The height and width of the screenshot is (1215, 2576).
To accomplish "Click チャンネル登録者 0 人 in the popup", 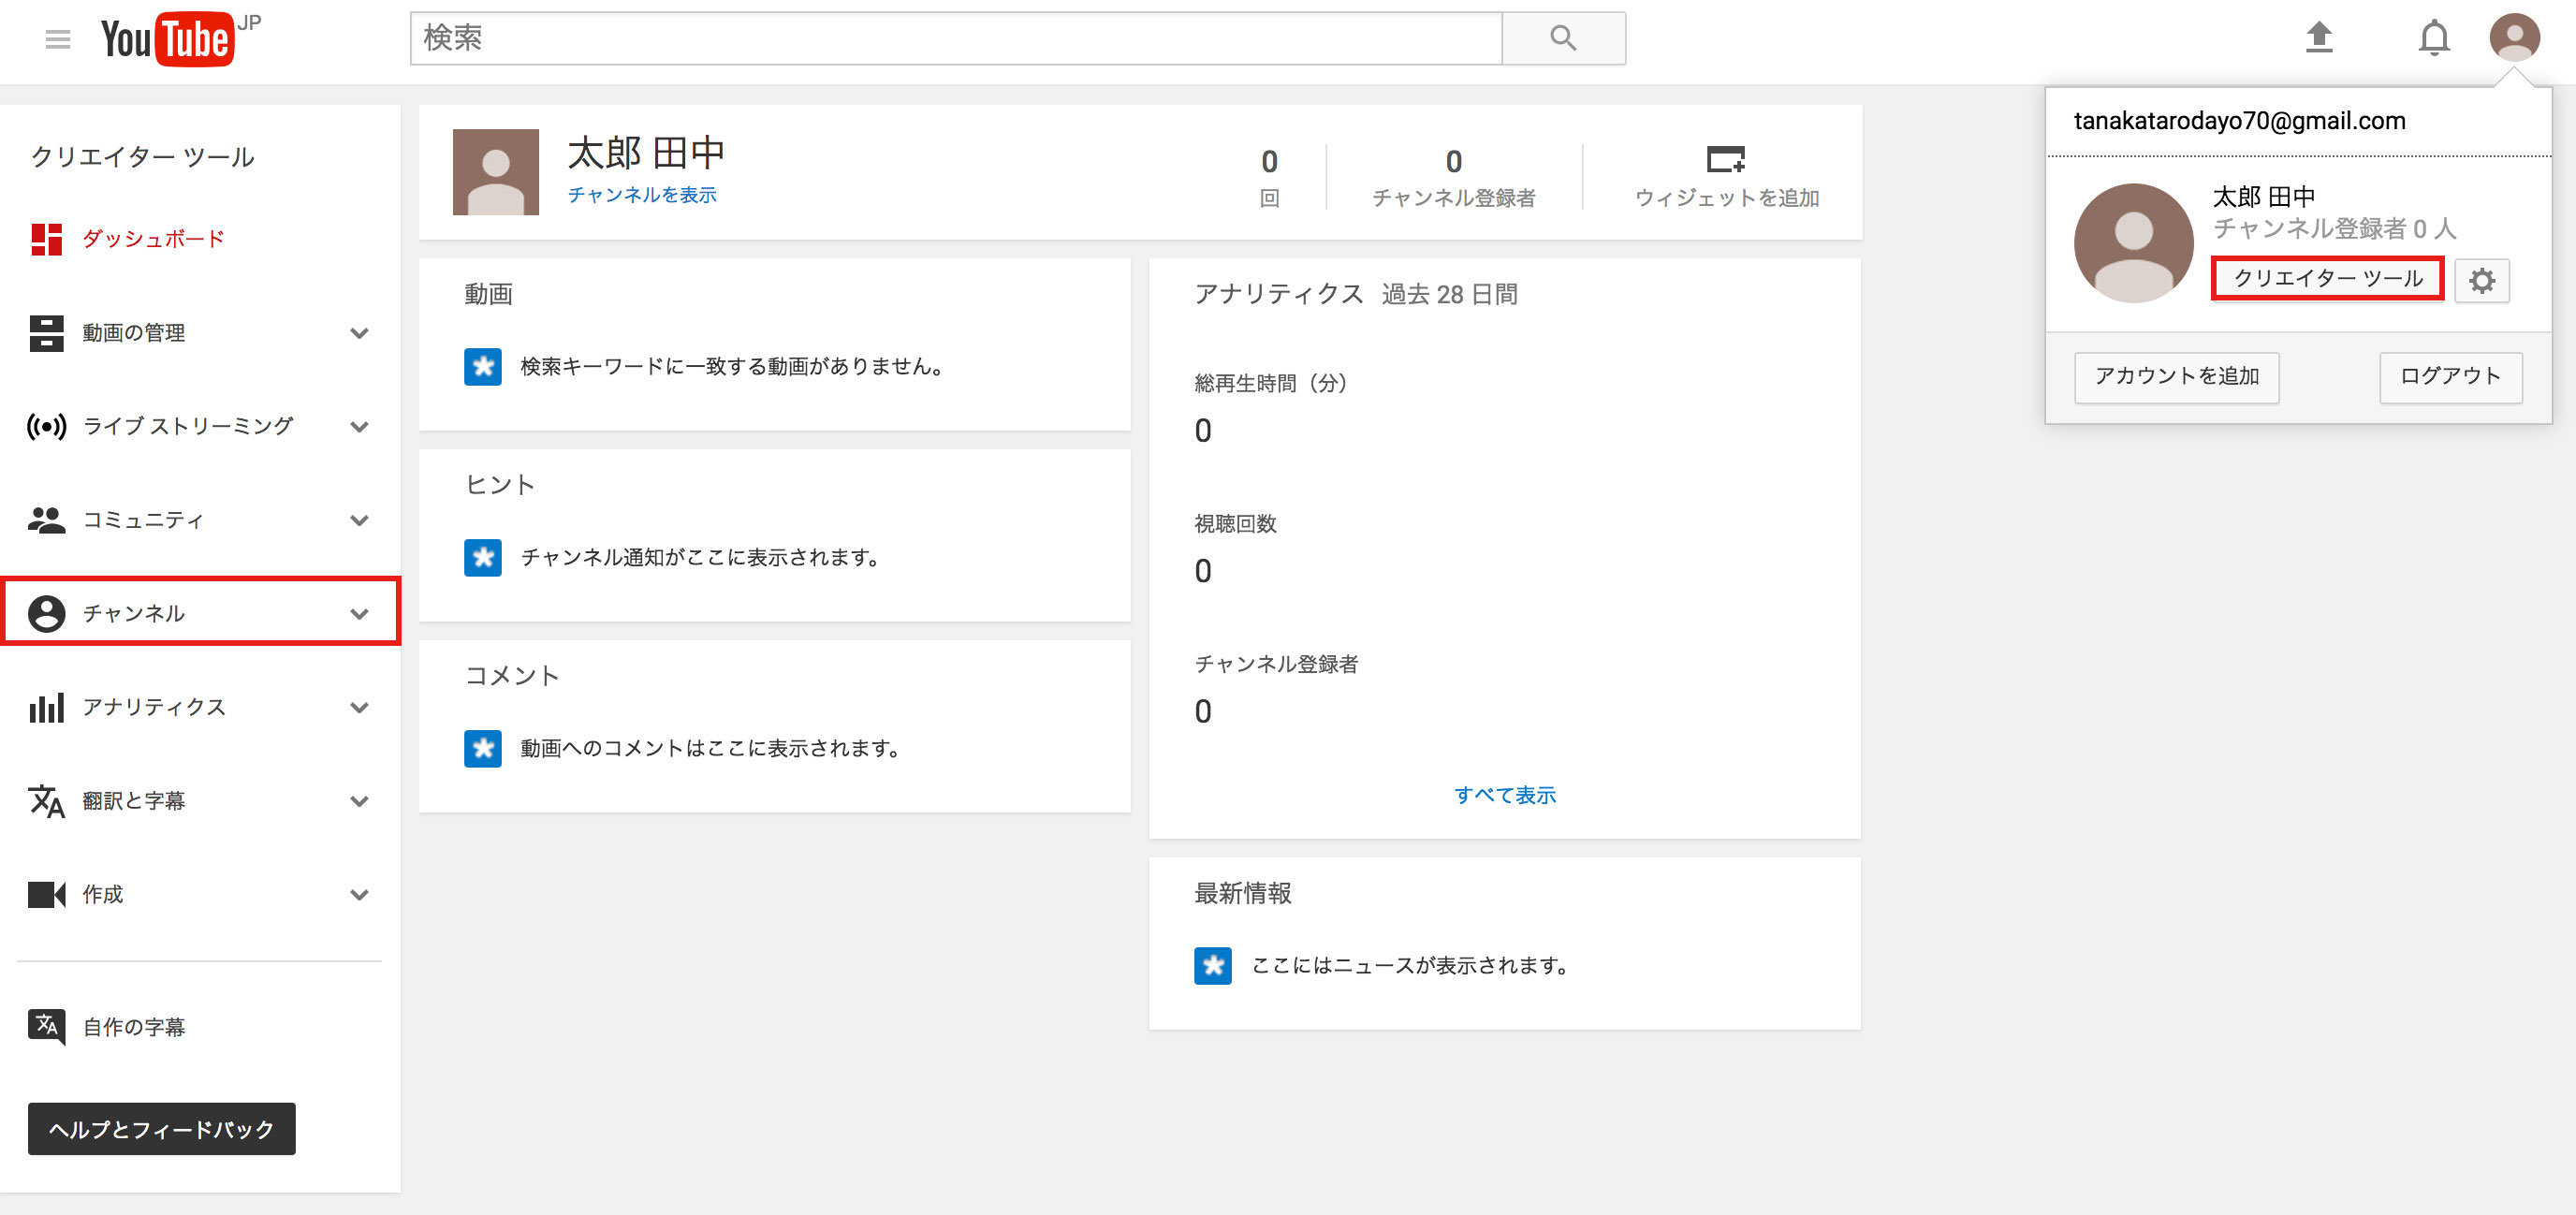I will coord(2334,229).
